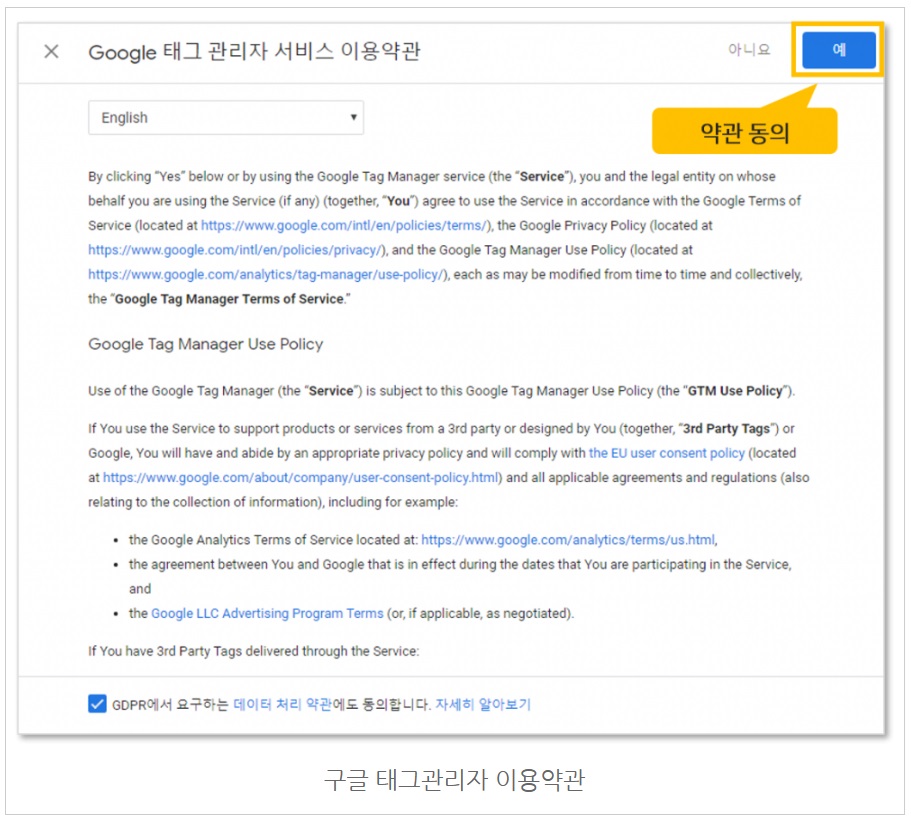Viewport: 911px width, 822px height.
Task: Follow the EU user consent policy link
Action: pyautogui.click(x=666, y=453)
